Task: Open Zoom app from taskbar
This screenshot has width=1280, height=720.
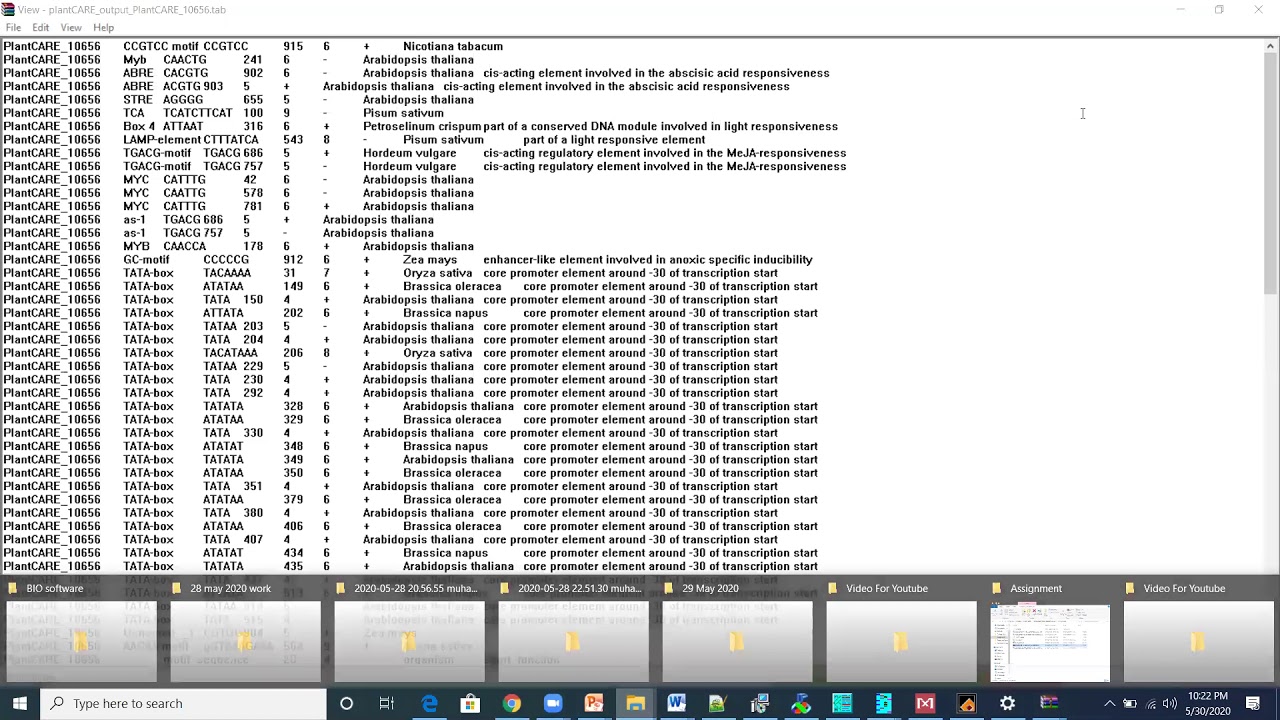Action: click(x=553, y=704)
